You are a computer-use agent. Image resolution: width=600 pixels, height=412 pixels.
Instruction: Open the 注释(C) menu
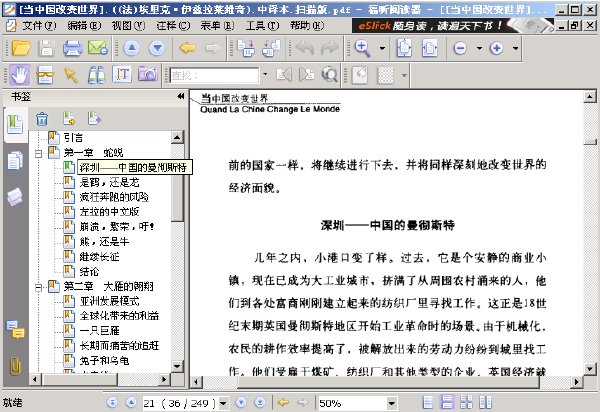173,26
